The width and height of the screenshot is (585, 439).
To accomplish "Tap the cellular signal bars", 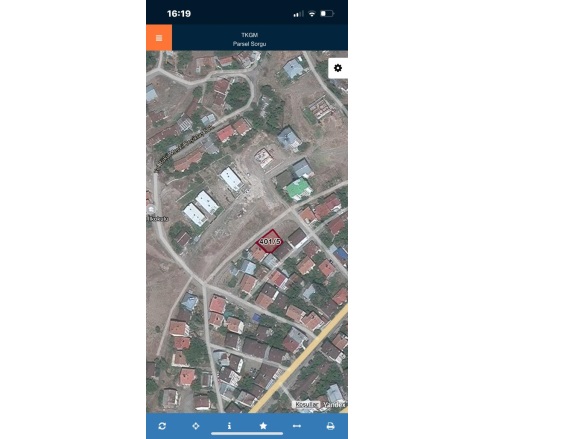I will tap(298, 14).
